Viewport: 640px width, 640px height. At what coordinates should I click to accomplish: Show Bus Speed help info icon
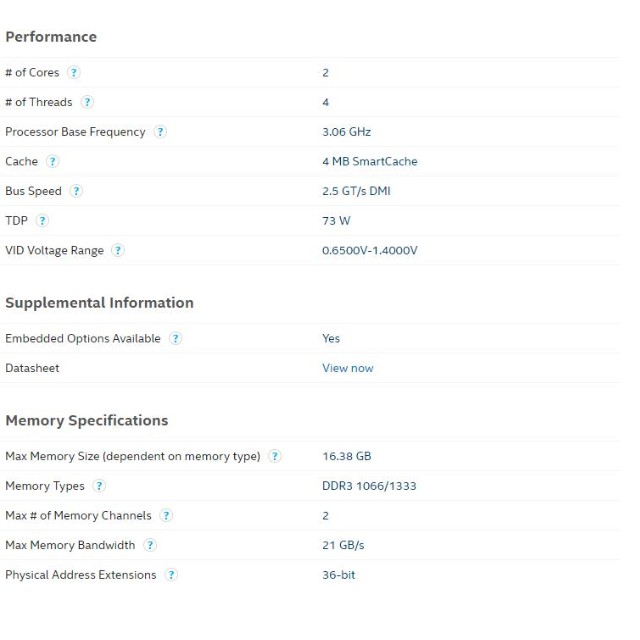tap(76, 191)
